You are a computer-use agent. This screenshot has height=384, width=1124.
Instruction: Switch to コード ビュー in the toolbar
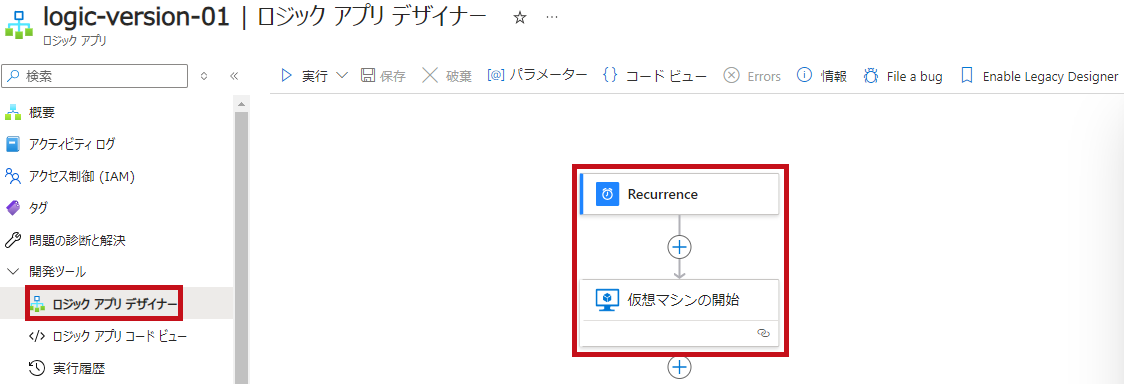[x=654, y=76]
